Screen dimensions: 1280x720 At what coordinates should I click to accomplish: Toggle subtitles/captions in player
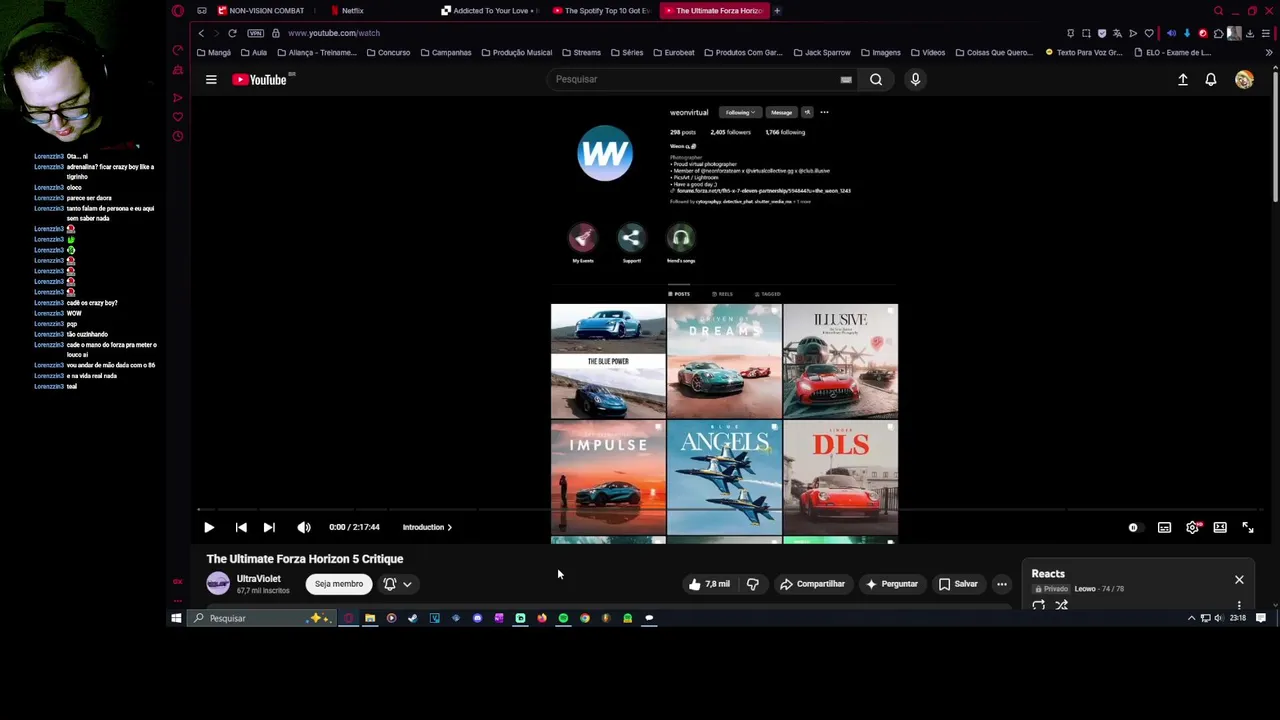click(1164, 527)
